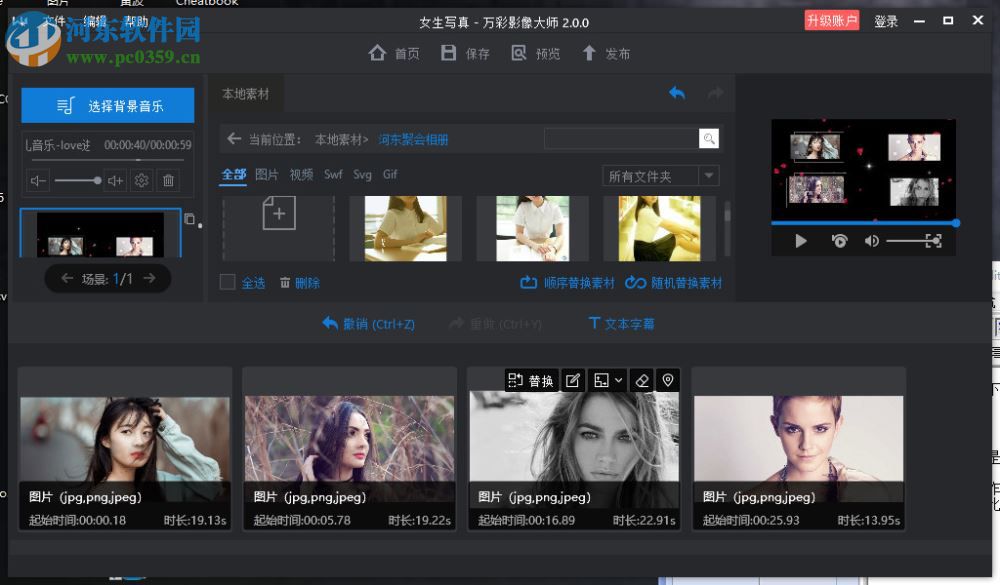Select the eraser icon on the clip toolbar
The image size is (1000, 585).
644,380
